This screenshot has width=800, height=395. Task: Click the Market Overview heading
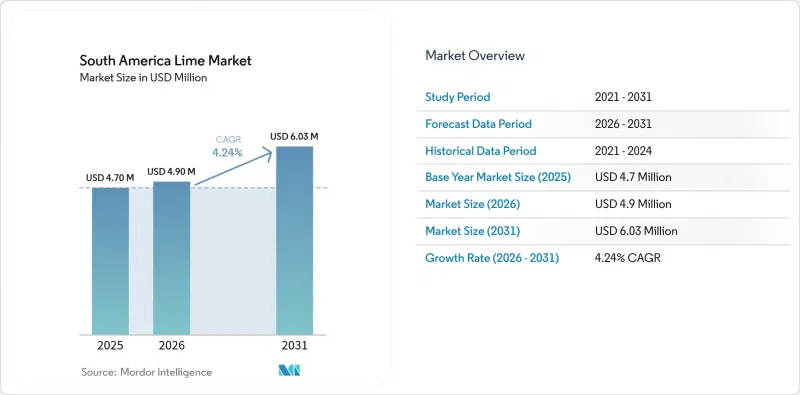[475, 55]
